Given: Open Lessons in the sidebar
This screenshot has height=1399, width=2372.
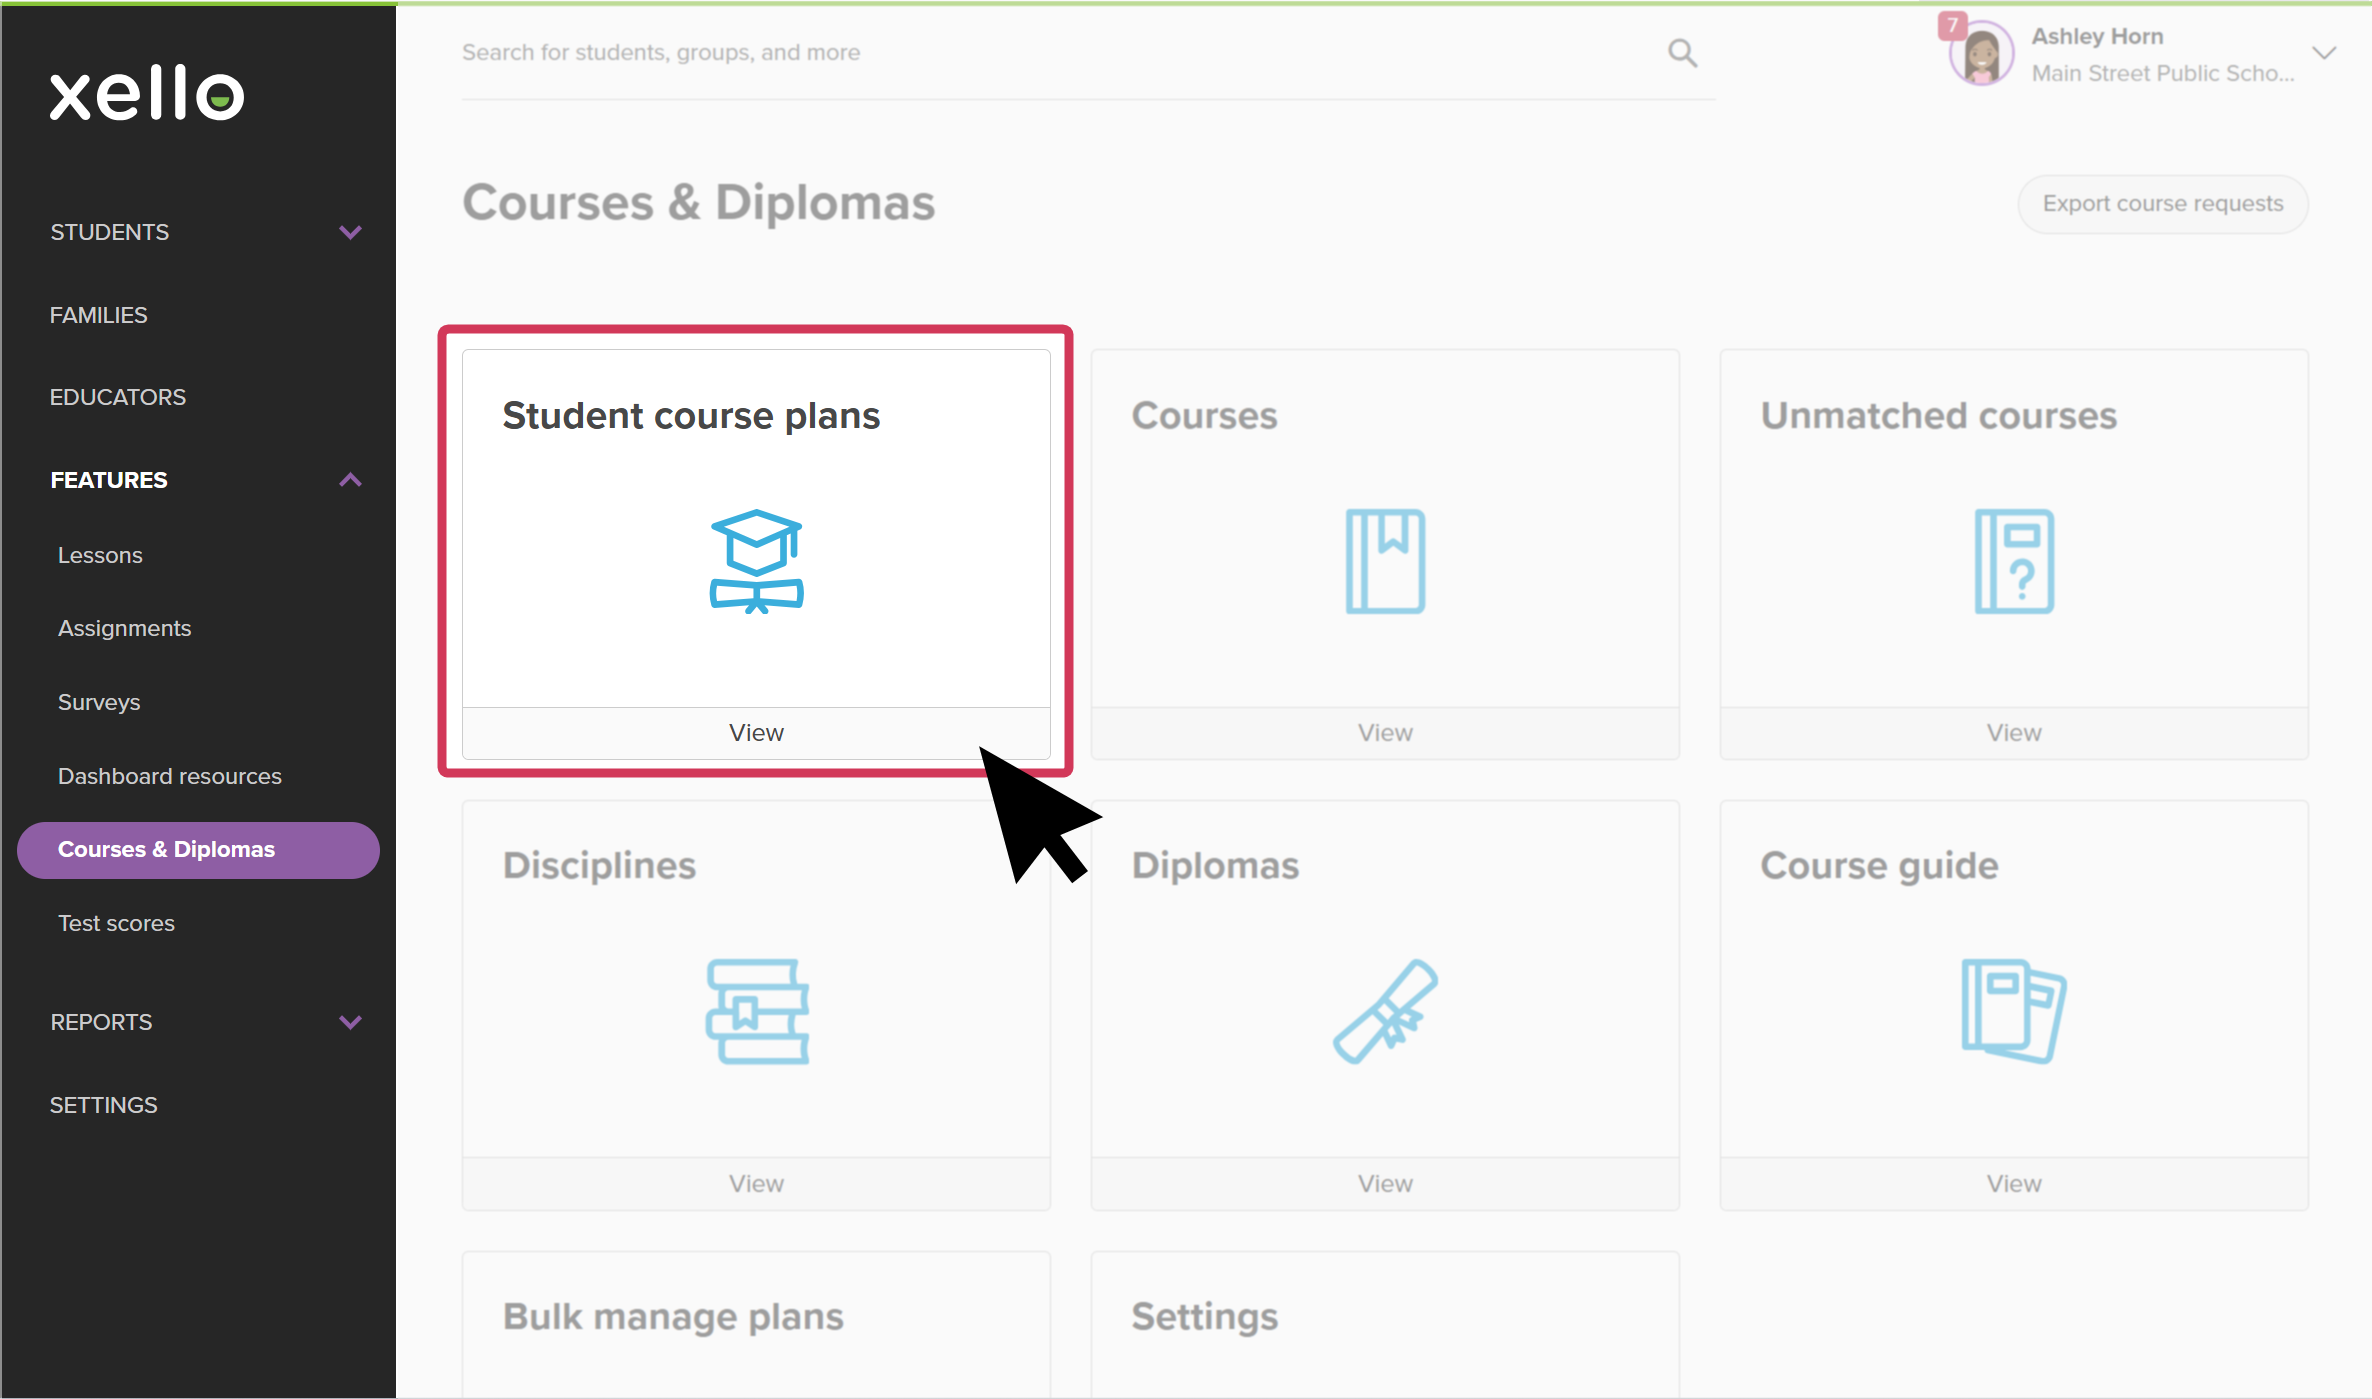Looking at the screenshot, I should (100, 555).
